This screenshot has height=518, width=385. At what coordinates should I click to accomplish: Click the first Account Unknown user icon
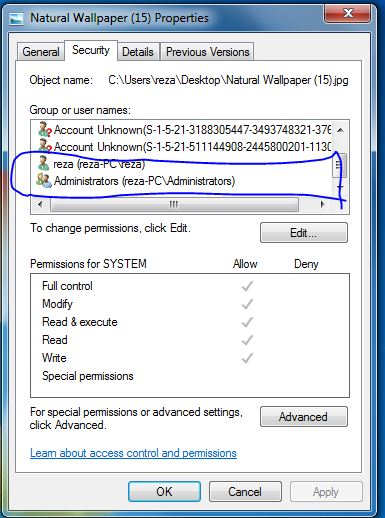(45, 129)
